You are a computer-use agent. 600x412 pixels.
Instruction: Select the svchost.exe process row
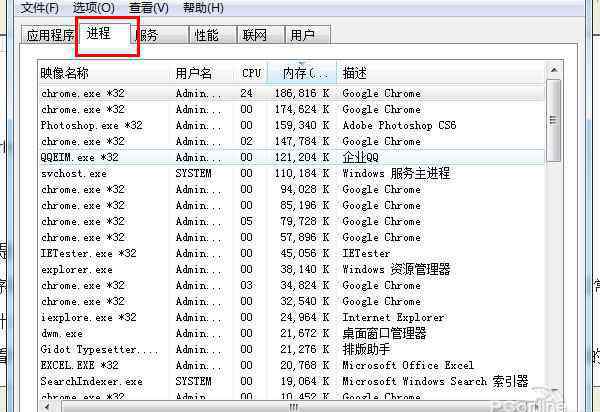coord(292,173)
